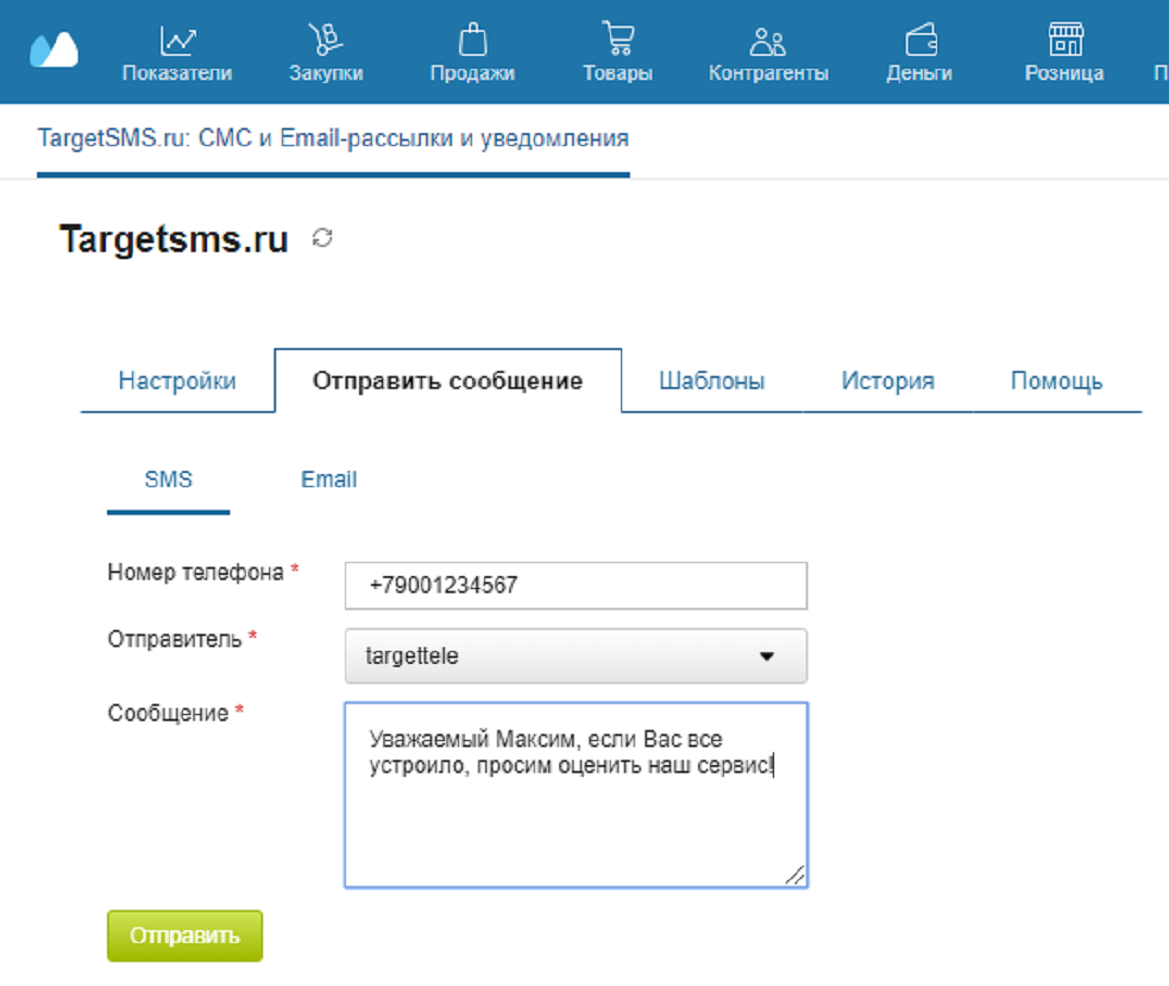Open the Контрагенты people icon
This screenshot has width=1169, height=986.
click(768, 42)
